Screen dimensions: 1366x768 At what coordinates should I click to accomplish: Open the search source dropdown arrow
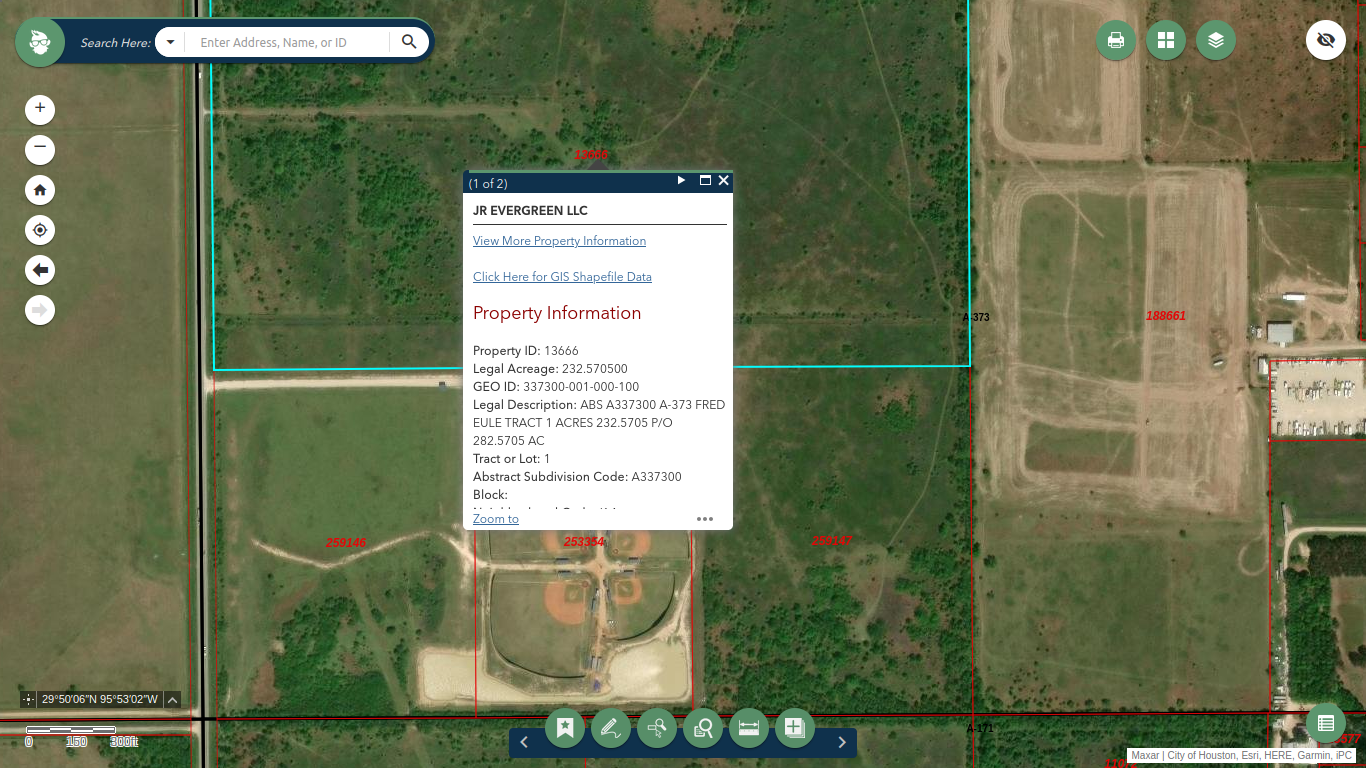(x=170, y=42)
